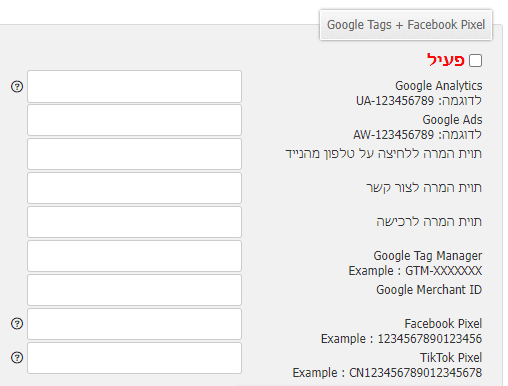Click the Google Analytics label text

[439, 86]
